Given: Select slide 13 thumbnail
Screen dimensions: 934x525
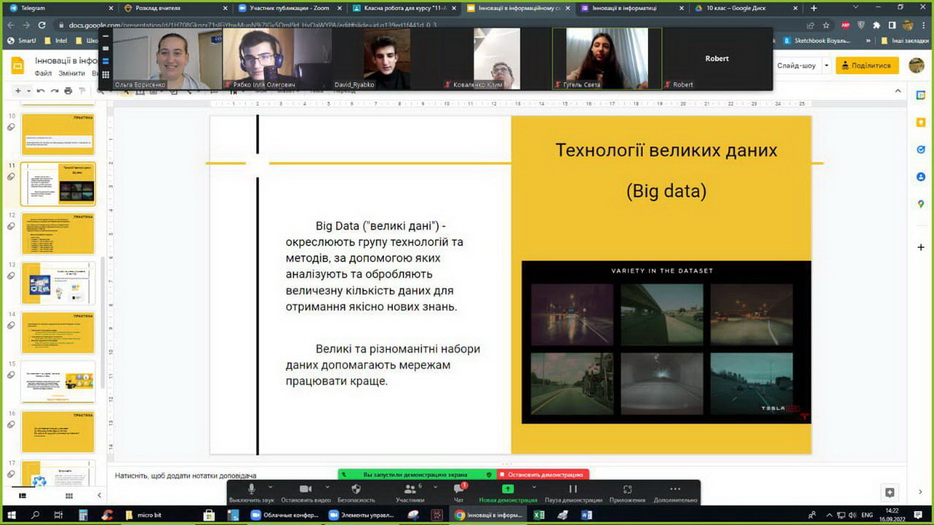Looking at the screenshot, I should pyautogui.click(x=58, y=283).
